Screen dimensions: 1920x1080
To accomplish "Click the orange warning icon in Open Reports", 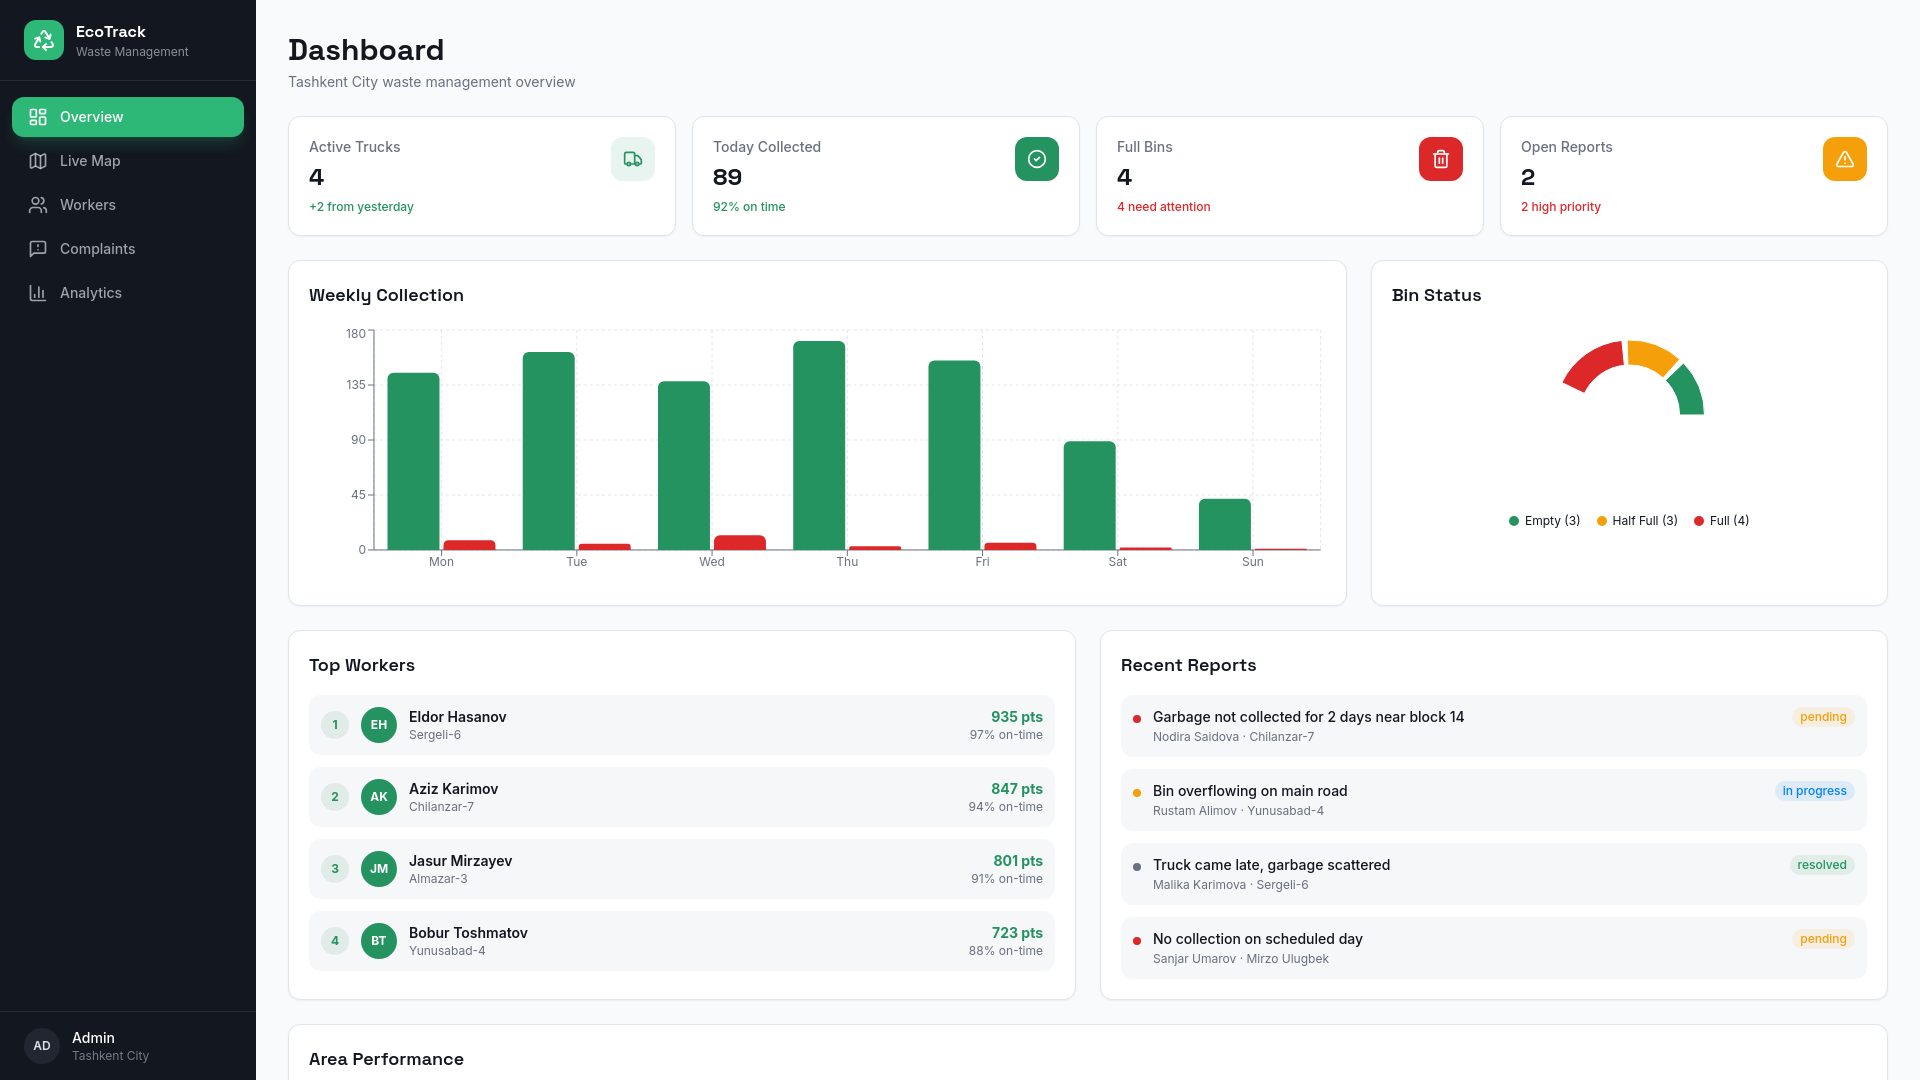I will (1845, 159).
